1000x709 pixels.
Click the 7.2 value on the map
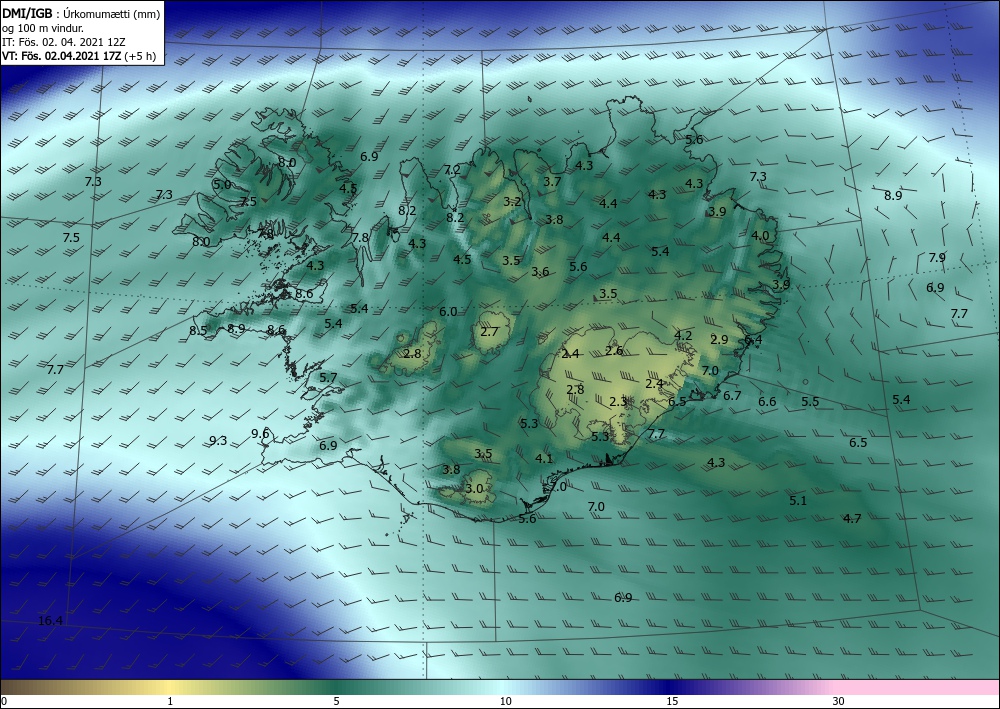point(452,170)
